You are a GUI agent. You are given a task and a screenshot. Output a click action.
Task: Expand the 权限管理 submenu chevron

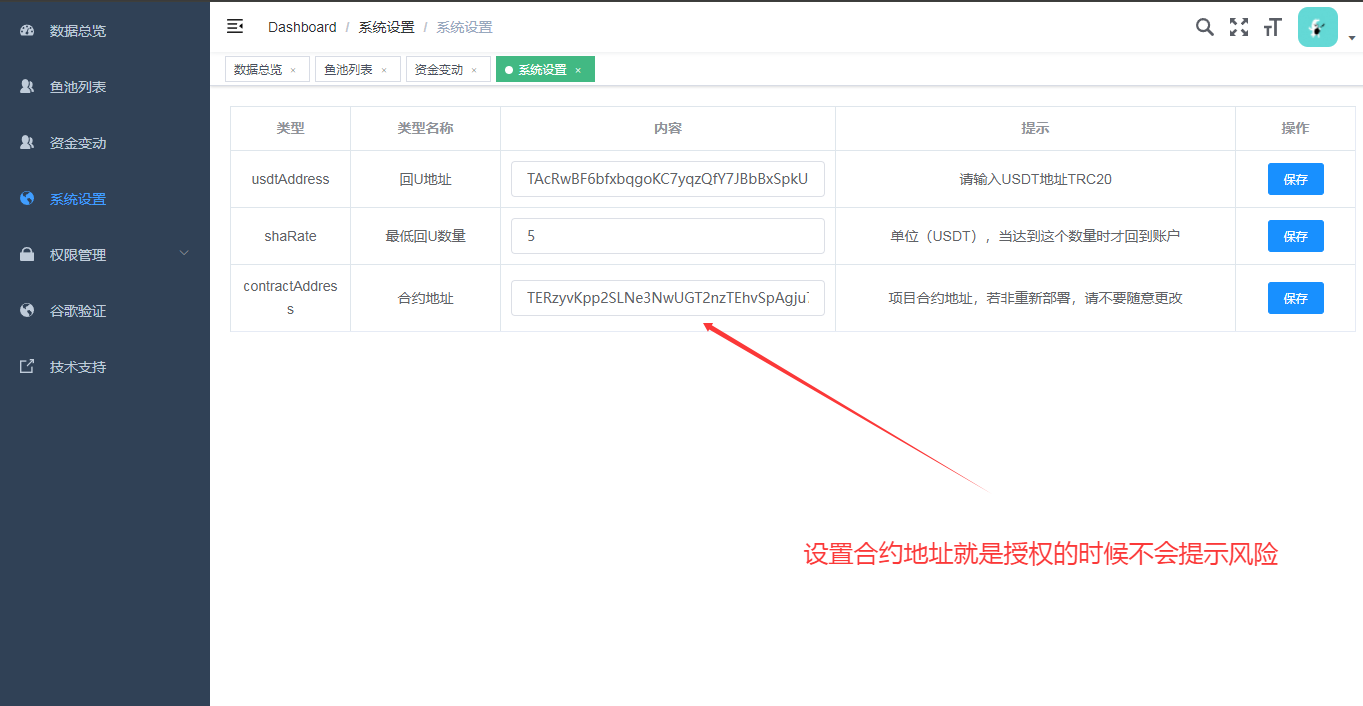183,254
